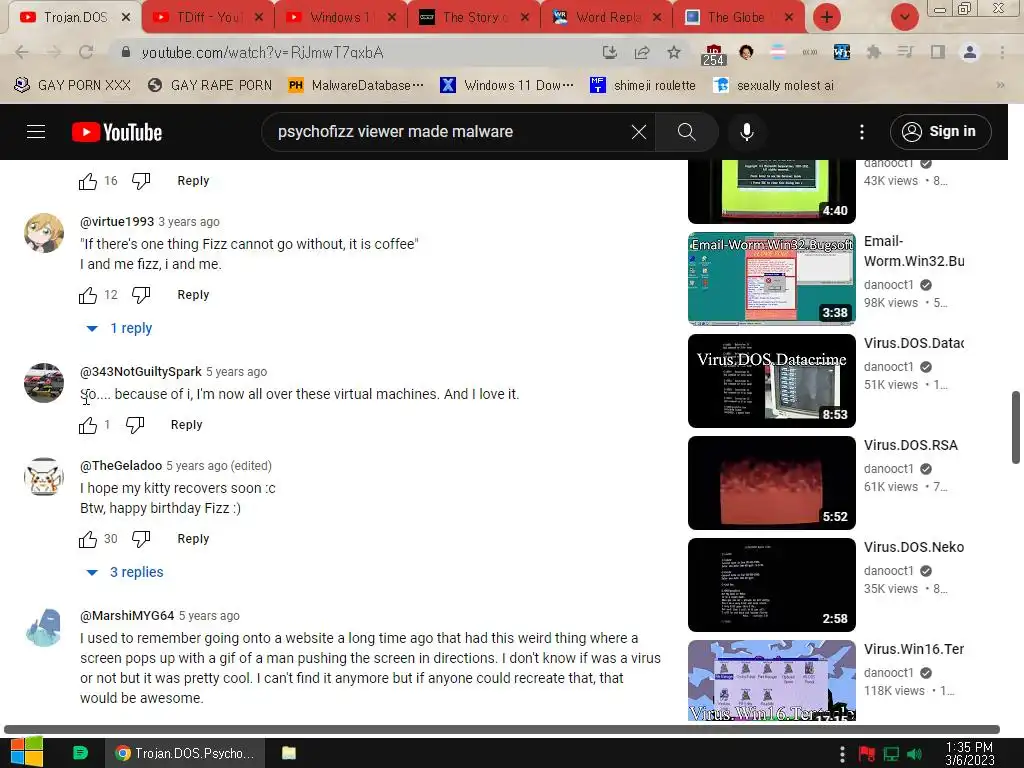Image resolution: width=1024 pixels, height=768 pixels.
Task: Select Chrome Trojan.DOS.Psycho taskbar item
Action: [x=184, y=753]
